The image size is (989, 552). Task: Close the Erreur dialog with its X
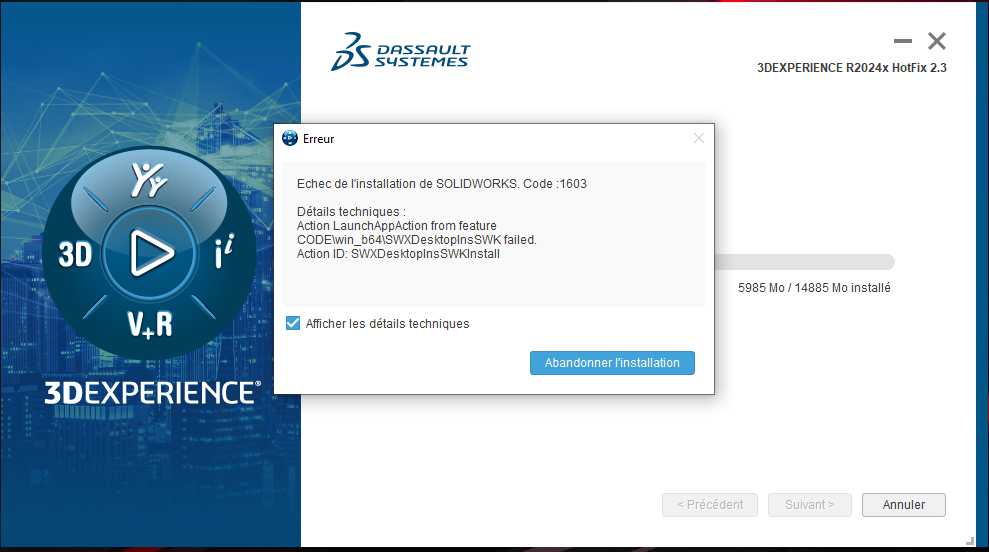(x=699, y=139)
